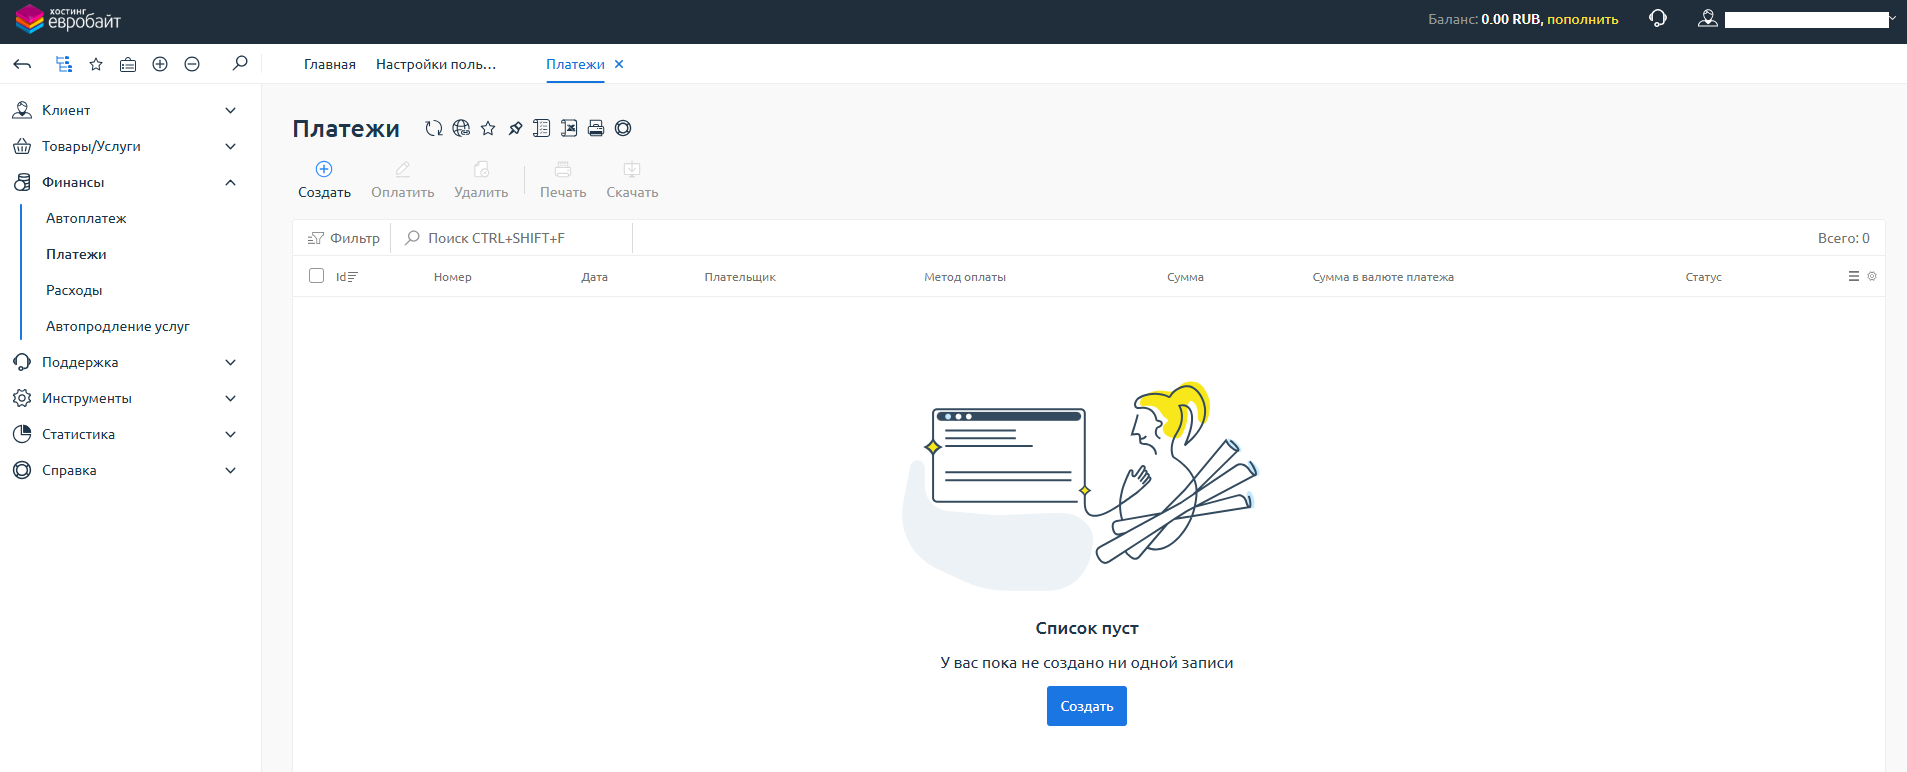Expand the Клиент sidebar section
The image size is (1907, 772).
coord(230,110)
